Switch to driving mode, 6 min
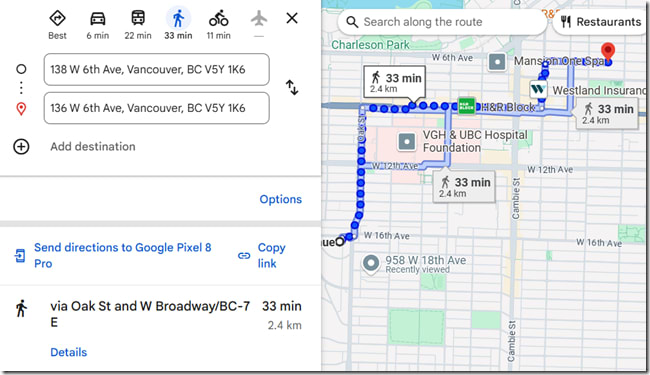The height and width of the screenshot is (375, 650). (97, 19)
